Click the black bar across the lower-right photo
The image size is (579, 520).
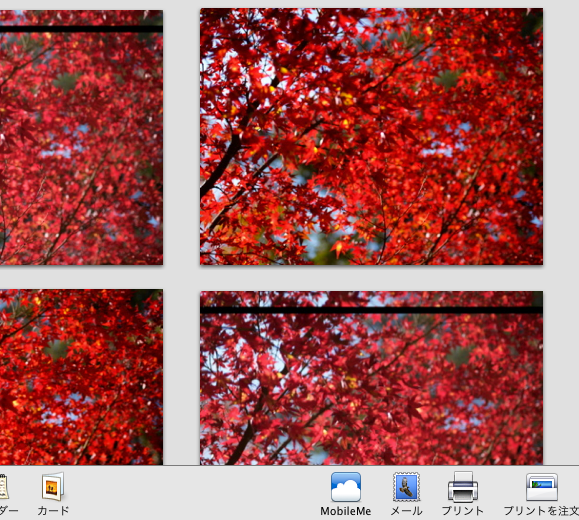(x=371, y=310)
